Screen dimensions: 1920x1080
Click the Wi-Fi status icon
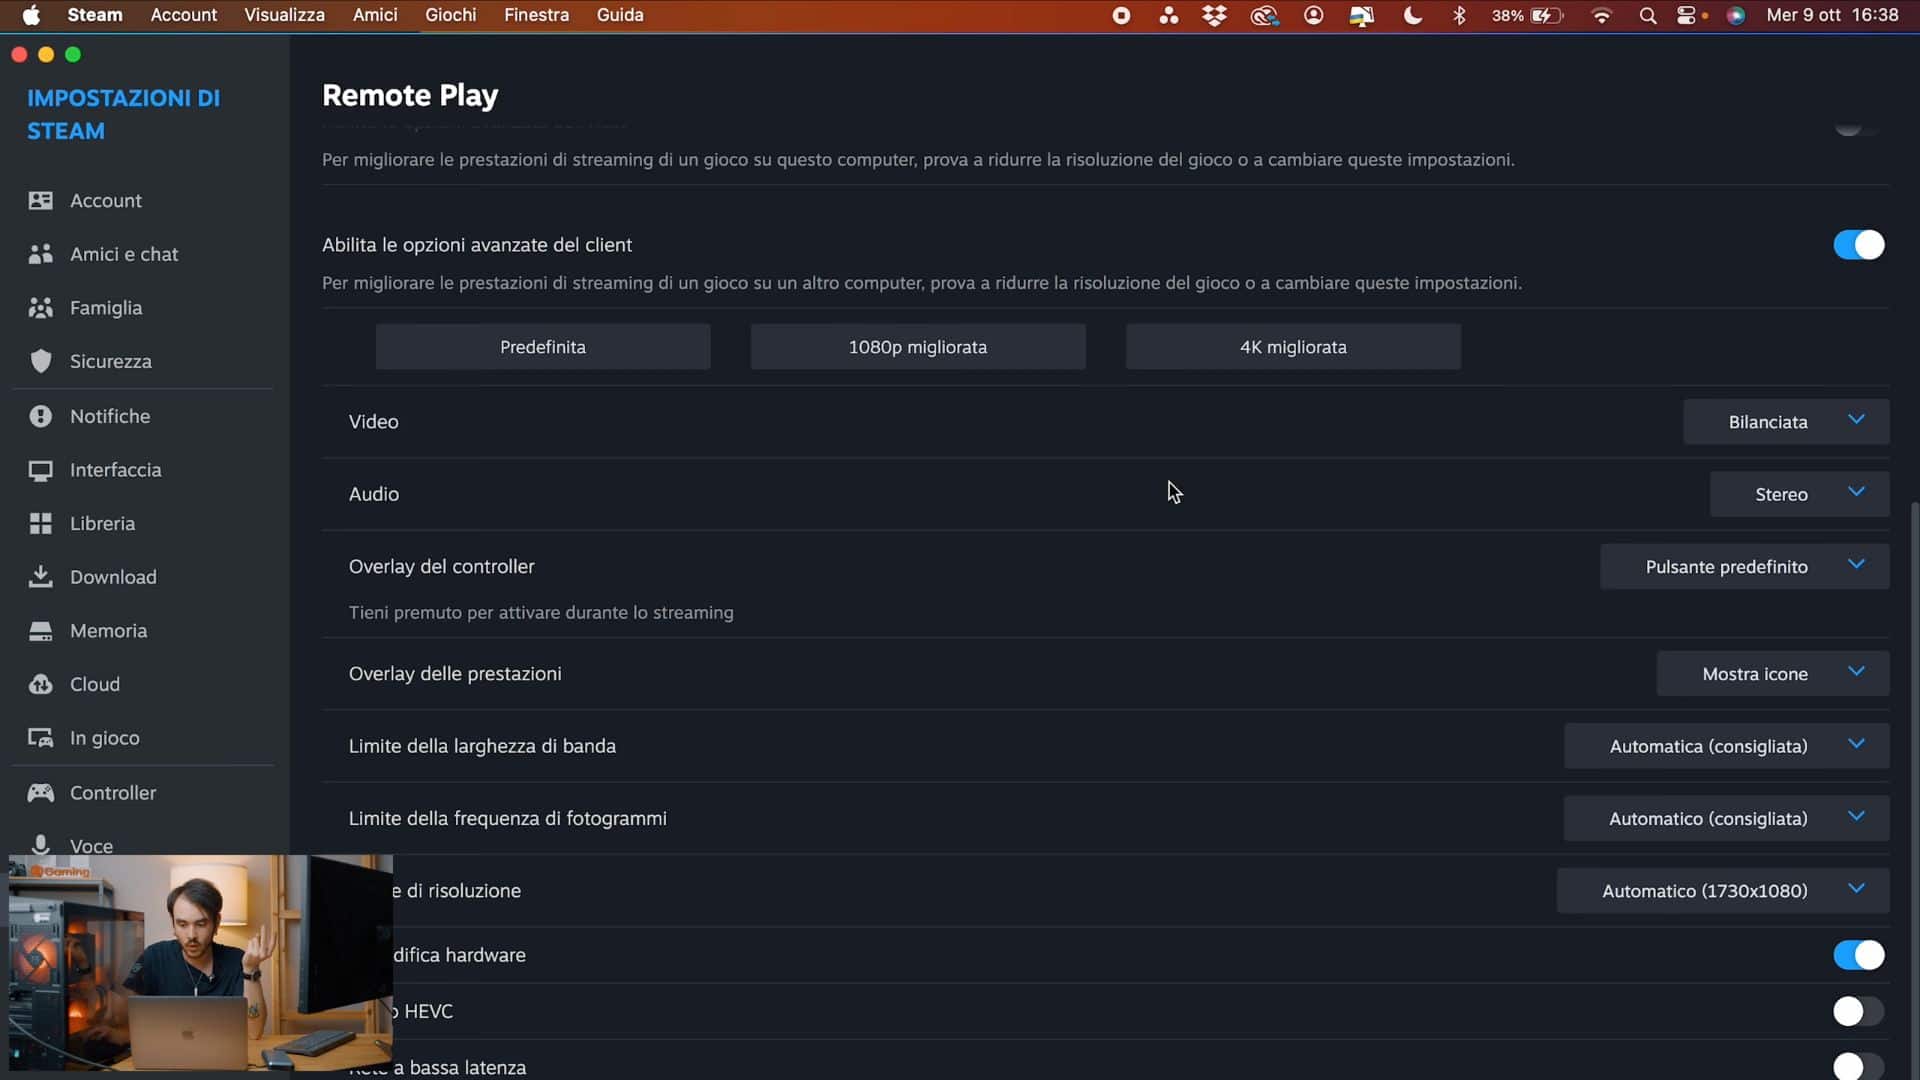1602,15
